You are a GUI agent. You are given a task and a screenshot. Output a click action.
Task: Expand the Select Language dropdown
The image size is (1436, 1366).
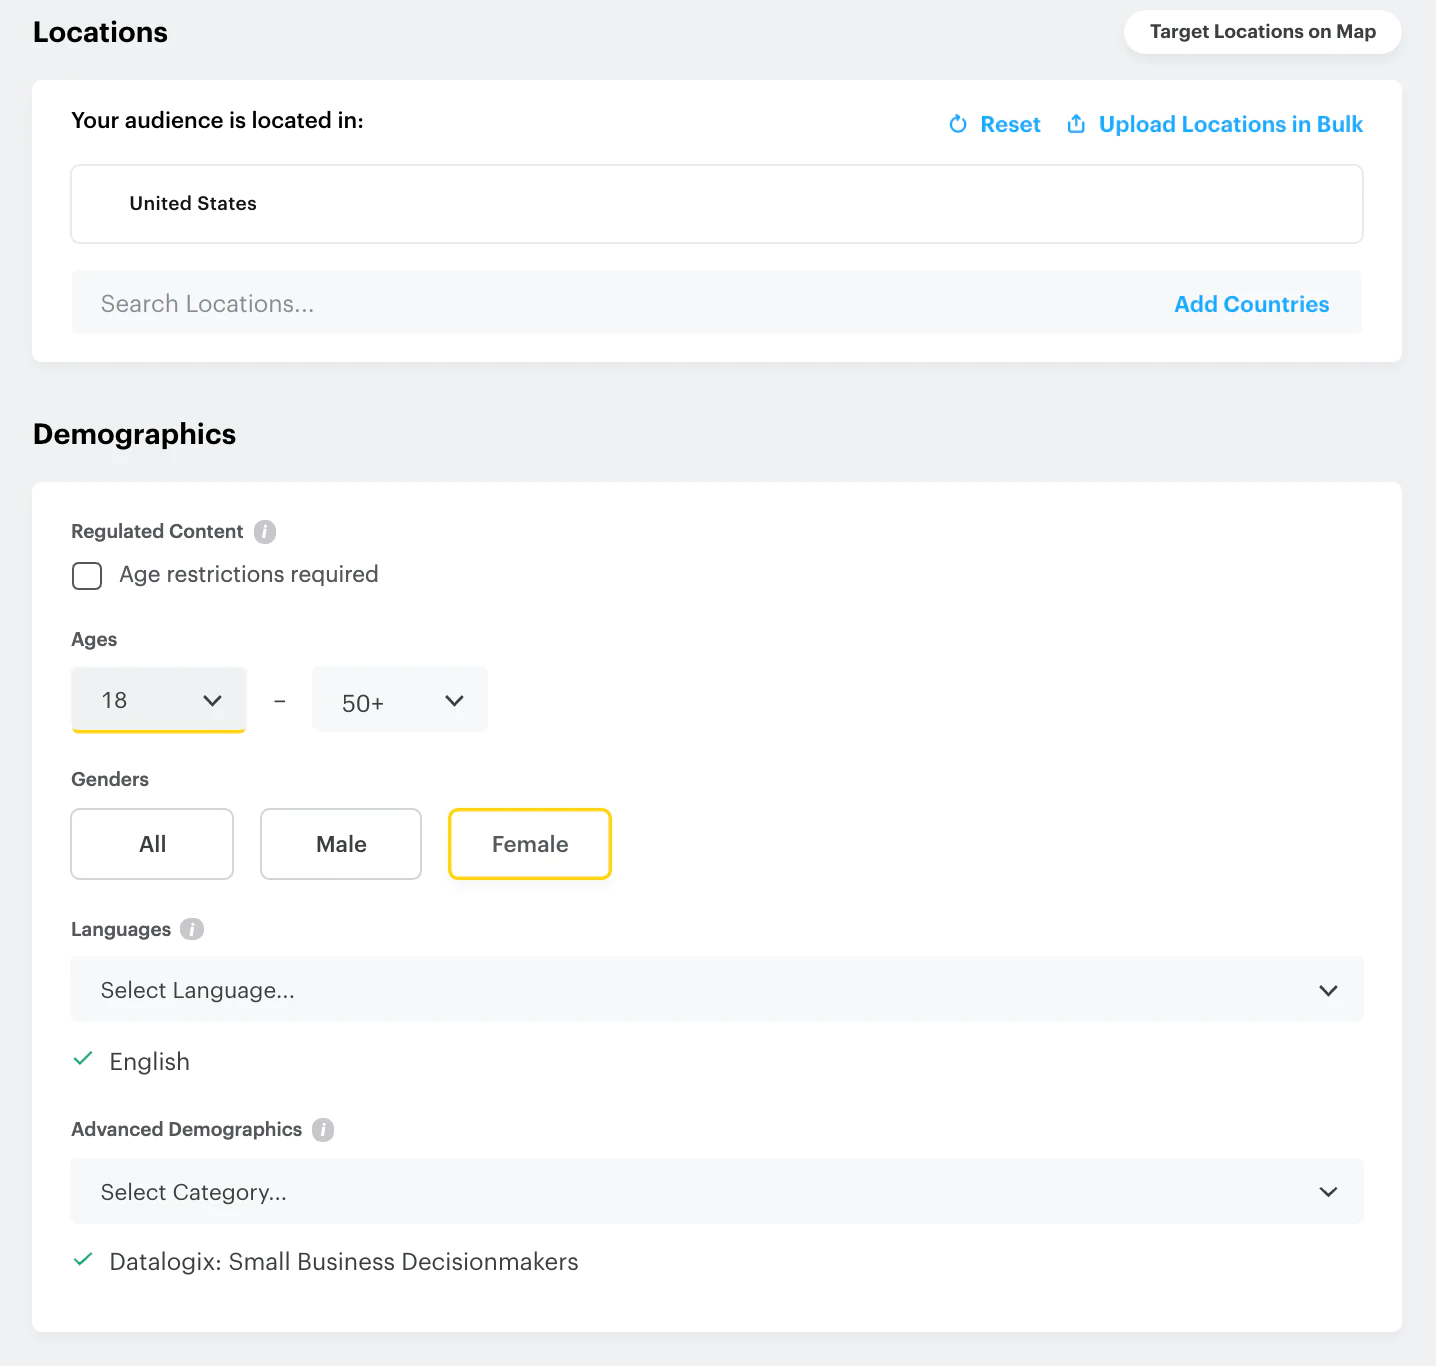pos(716,990)
